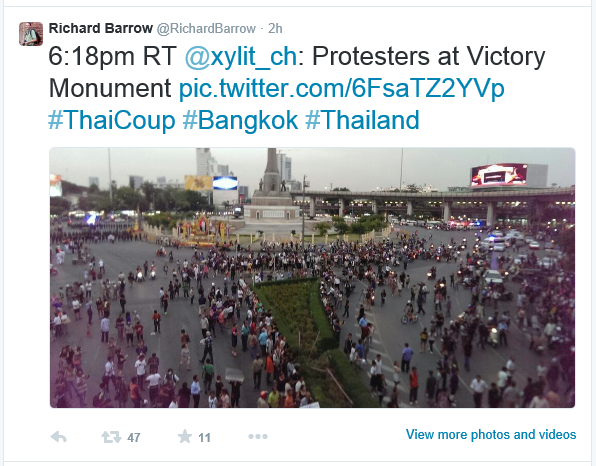Visit the @xylit_ch mention
Viewport: 596px width, 466px height.
(x=241, y=57)
